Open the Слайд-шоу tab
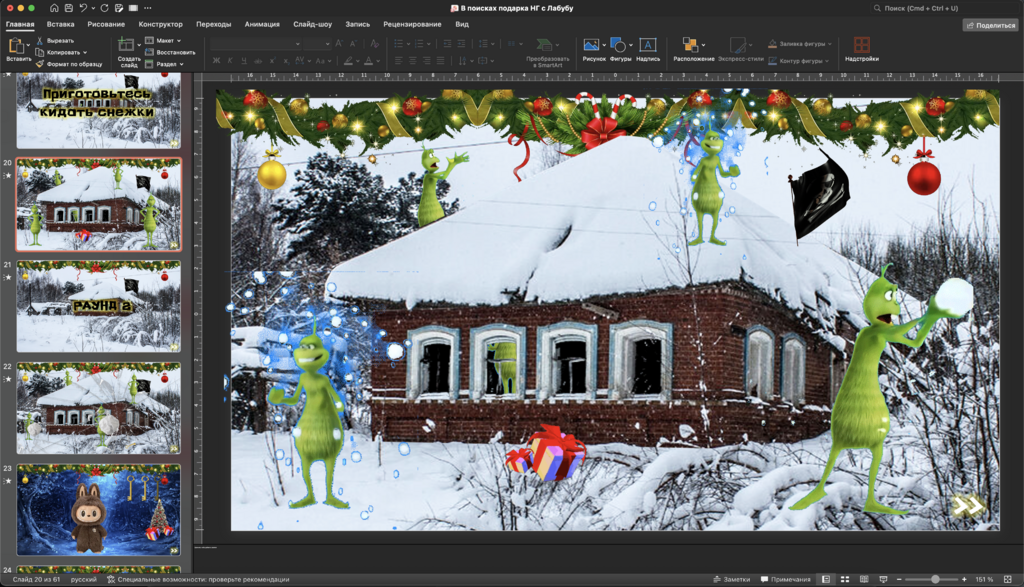1024x587 pixels. (x=312, y=24)
